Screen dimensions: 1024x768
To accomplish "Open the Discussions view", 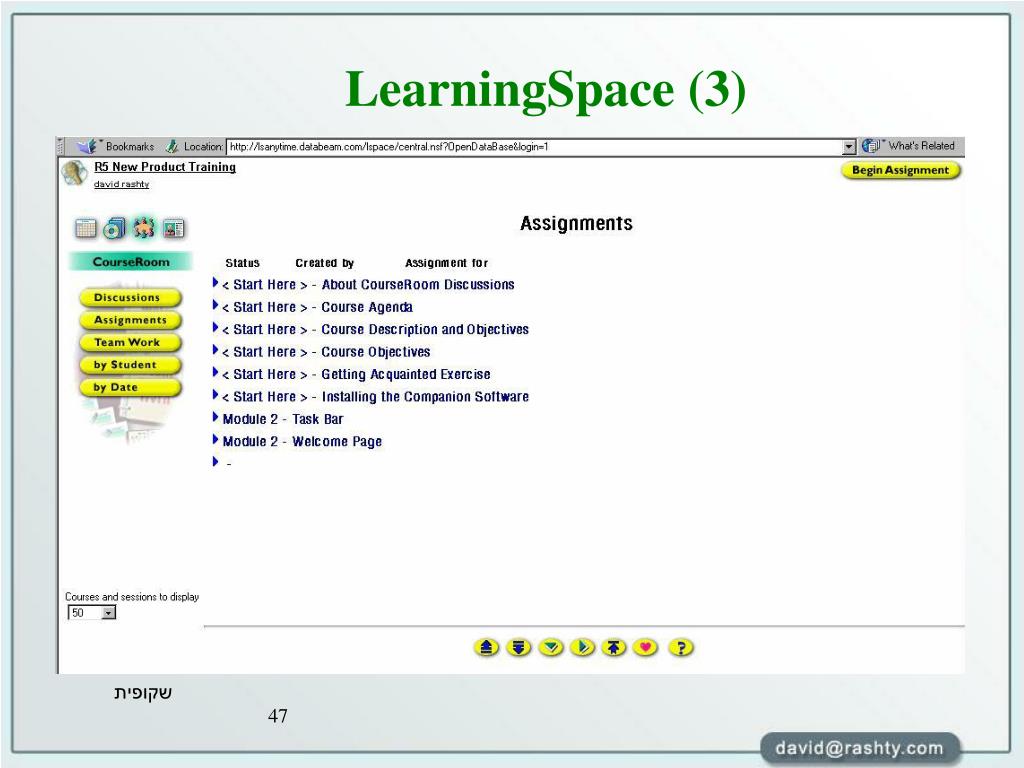I will pyautogui.click(x=129, y=298).
